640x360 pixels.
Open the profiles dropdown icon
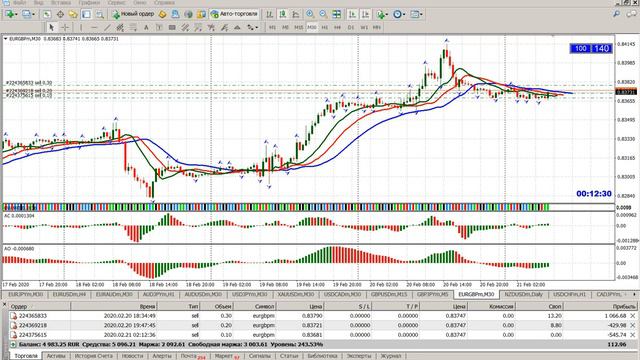click(28, 14)
